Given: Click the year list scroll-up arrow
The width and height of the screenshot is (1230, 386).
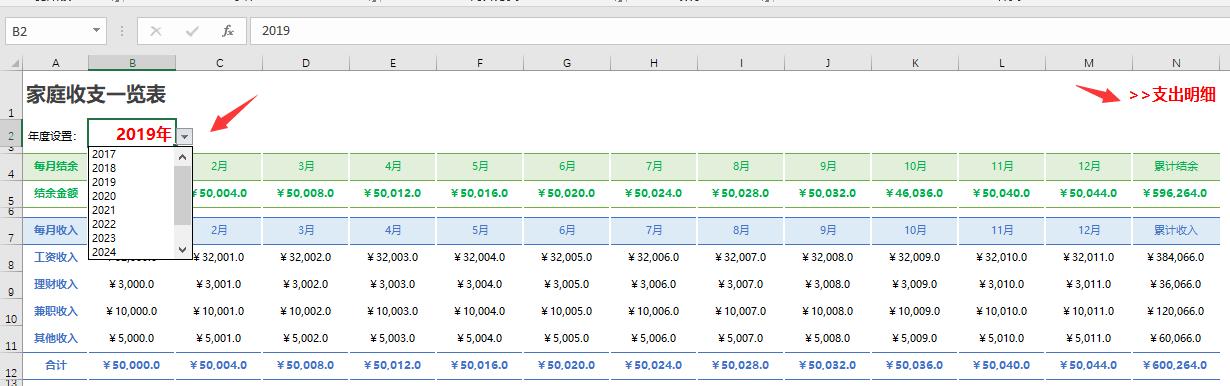Looking at the screenshot, I should [182, 156].
